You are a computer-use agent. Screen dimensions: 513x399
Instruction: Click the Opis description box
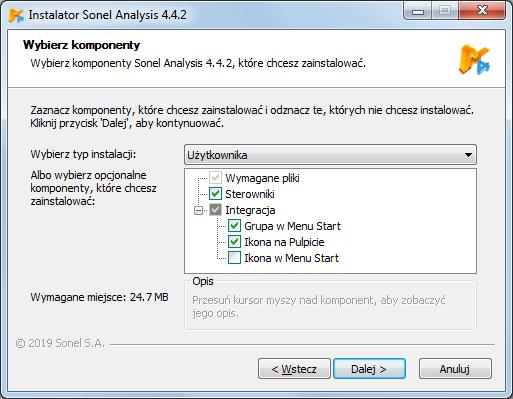tap(330, 306)
